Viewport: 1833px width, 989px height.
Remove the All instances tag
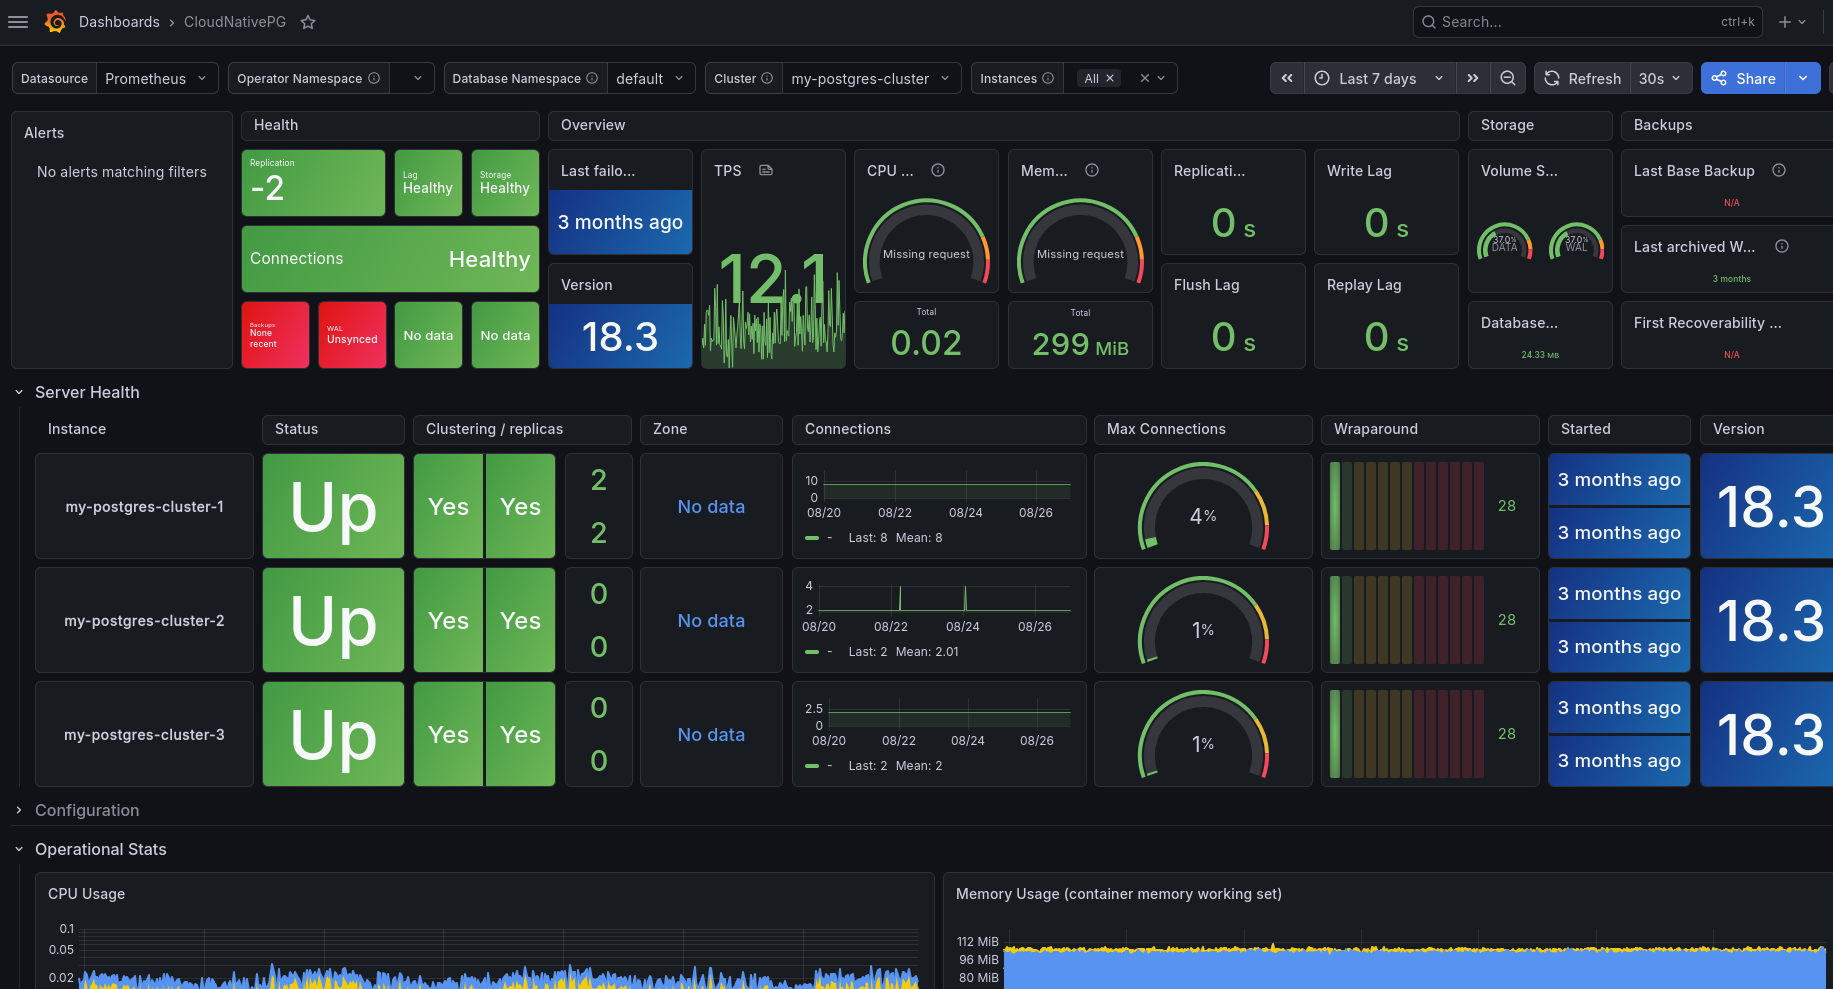(1110, 78)
